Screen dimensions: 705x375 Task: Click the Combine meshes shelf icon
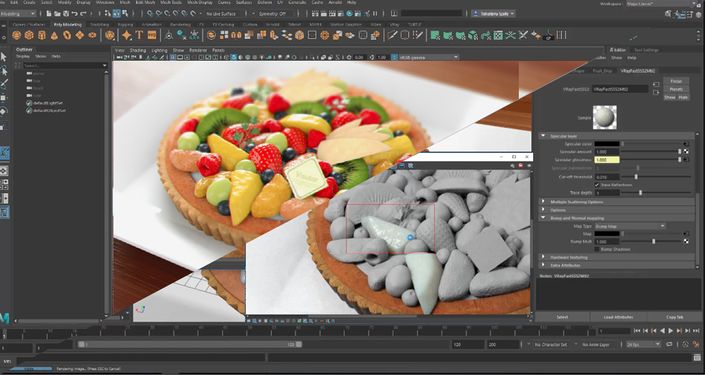pyautogui.click(x=211, y=35)
